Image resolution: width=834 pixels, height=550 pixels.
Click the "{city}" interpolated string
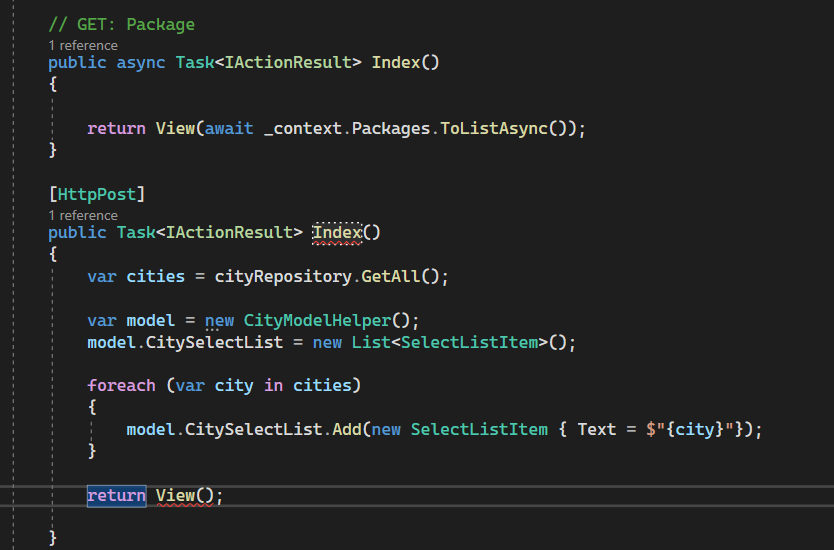point(690,430)
